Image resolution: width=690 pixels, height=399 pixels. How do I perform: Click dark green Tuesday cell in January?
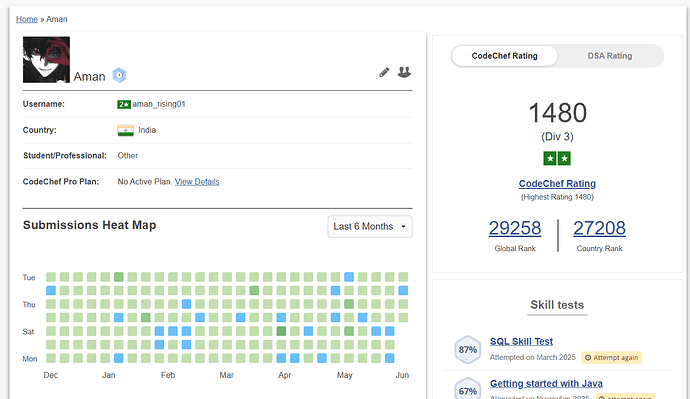[118, 277]
